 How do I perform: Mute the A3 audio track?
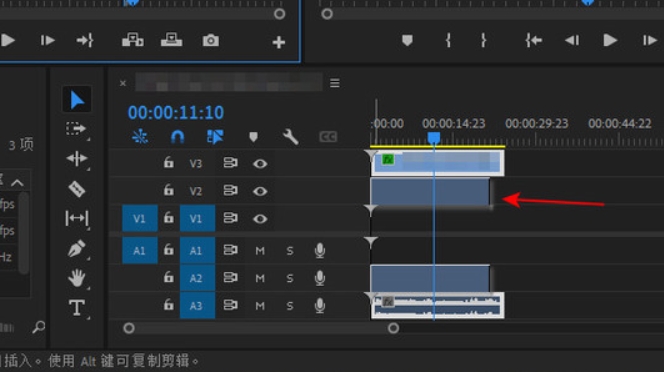click(260, 306)
